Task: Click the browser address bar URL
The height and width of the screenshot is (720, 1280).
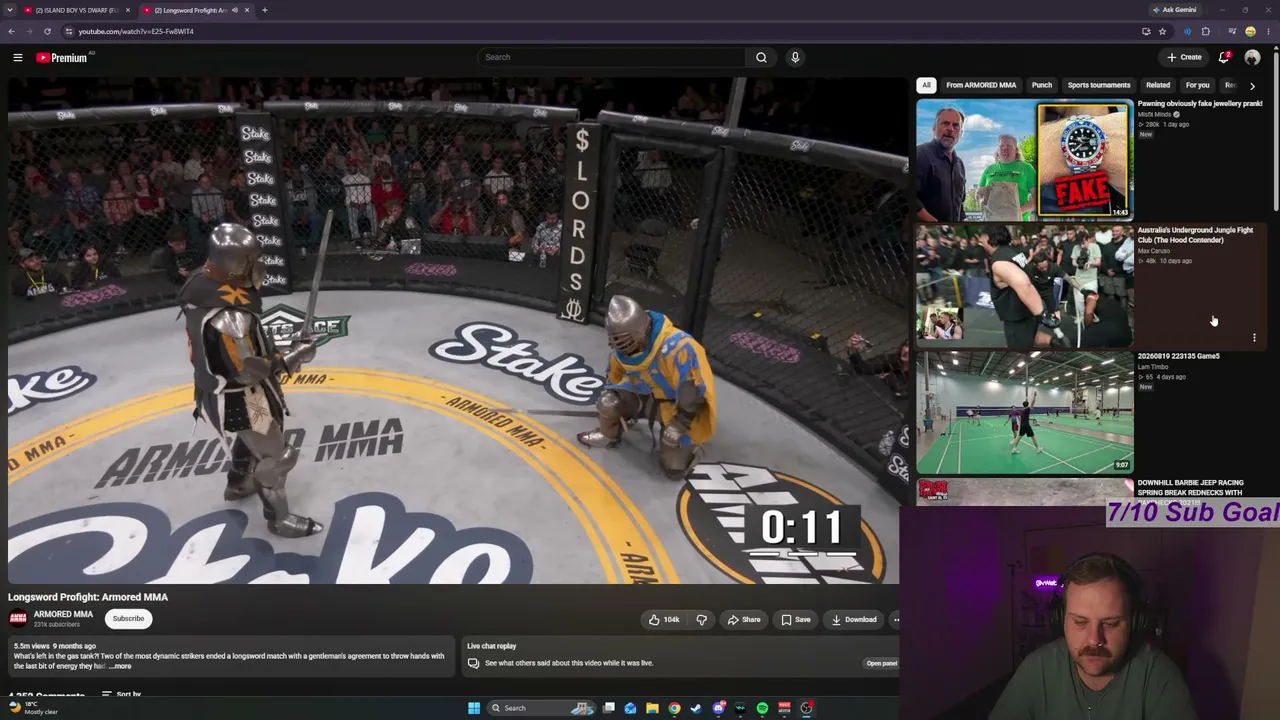Action: pos(136,31)
